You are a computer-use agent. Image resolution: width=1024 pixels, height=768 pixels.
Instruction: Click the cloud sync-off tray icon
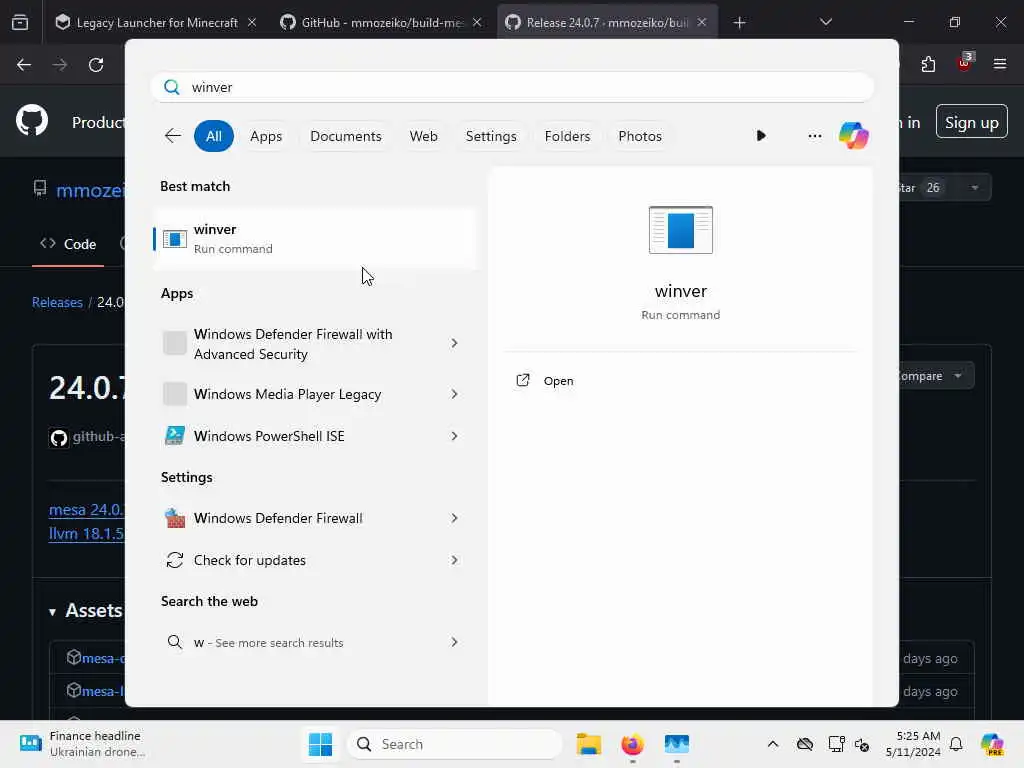pos(805,744)
